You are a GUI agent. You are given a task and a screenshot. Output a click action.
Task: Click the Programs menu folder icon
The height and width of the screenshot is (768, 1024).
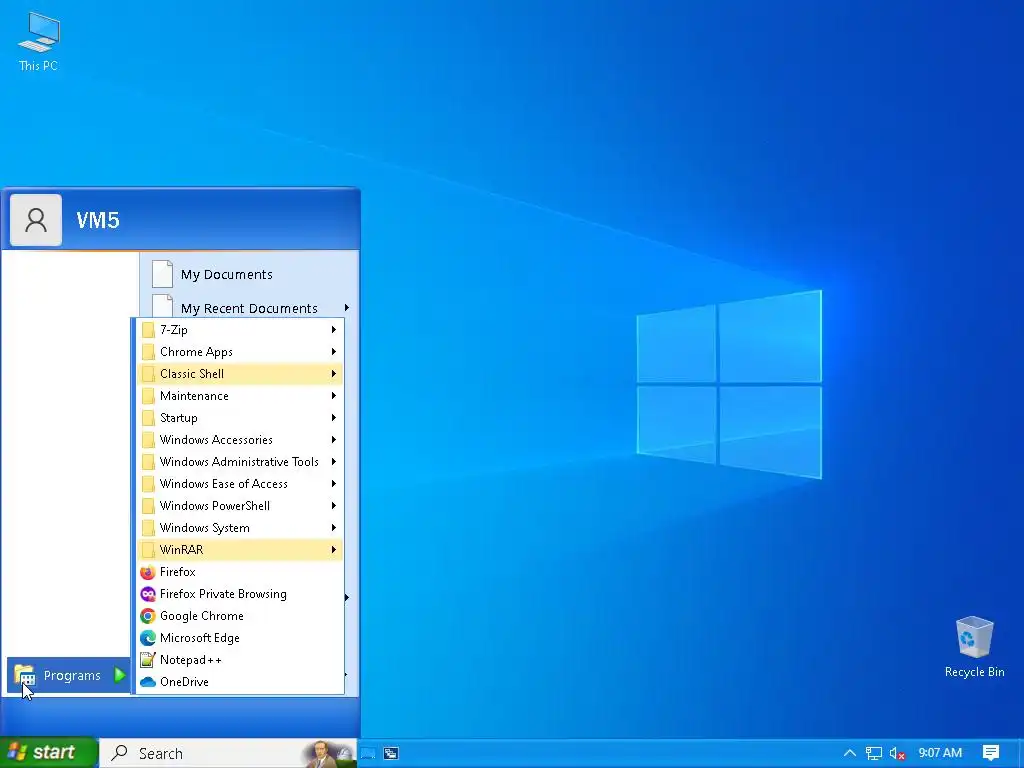pyautogui.click(x=25, y=675)
